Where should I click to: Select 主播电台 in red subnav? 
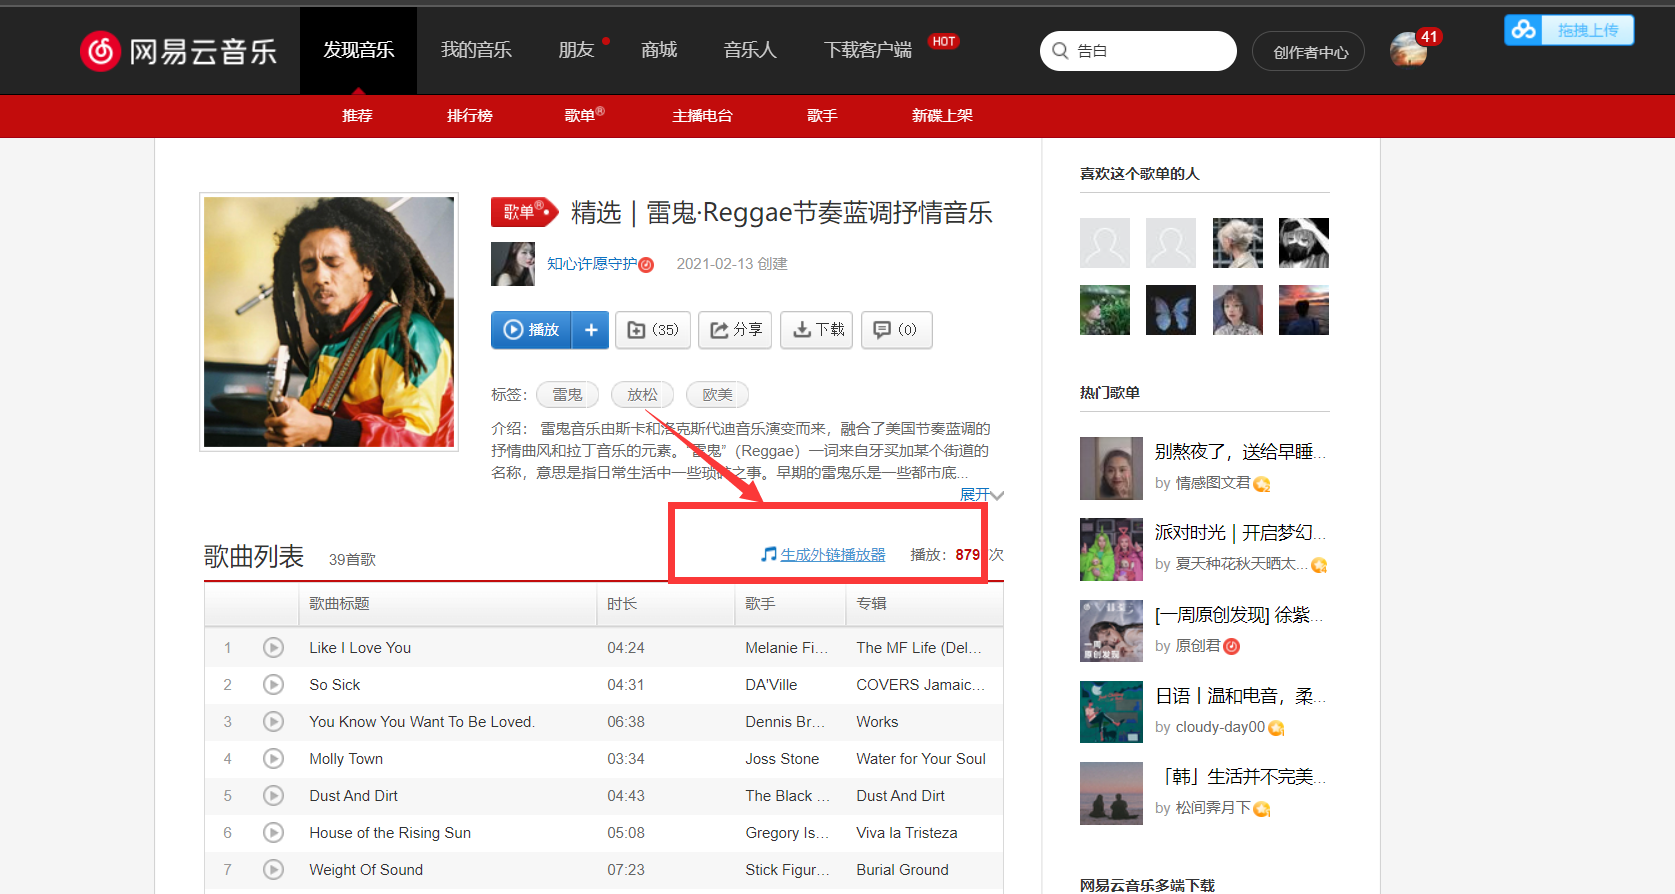tap(702, 116)
